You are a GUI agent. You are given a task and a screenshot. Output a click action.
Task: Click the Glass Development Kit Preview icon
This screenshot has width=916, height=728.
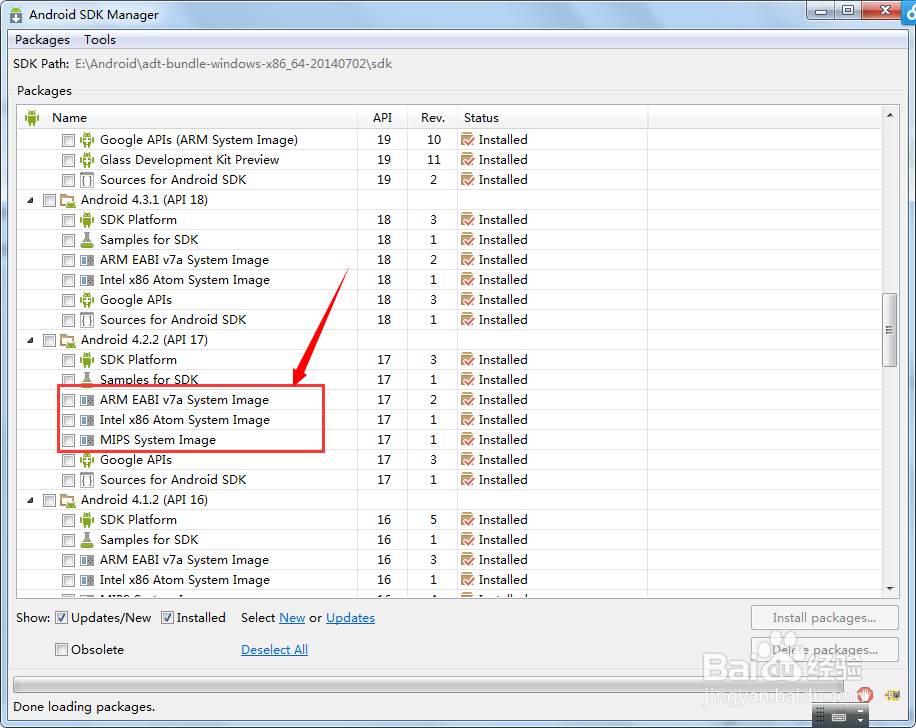pos(87,160)
